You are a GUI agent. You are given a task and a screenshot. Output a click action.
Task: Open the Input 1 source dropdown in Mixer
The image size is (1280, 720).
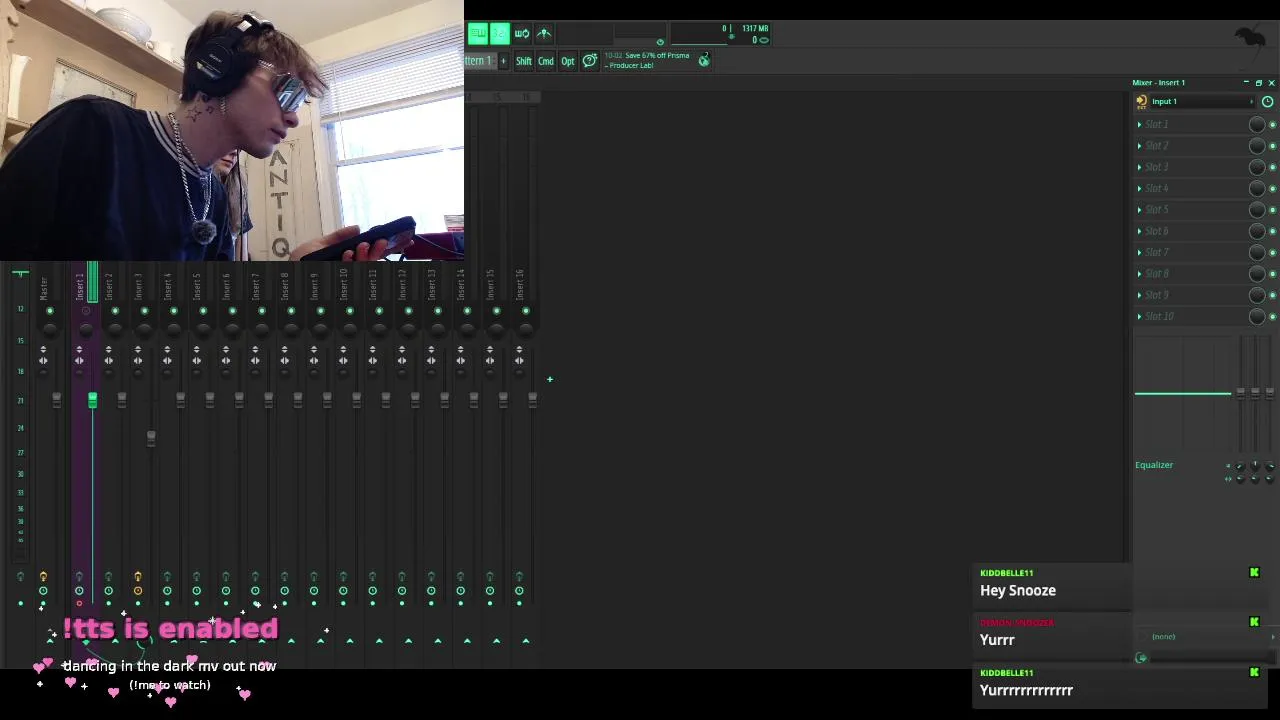point(1200,101)
